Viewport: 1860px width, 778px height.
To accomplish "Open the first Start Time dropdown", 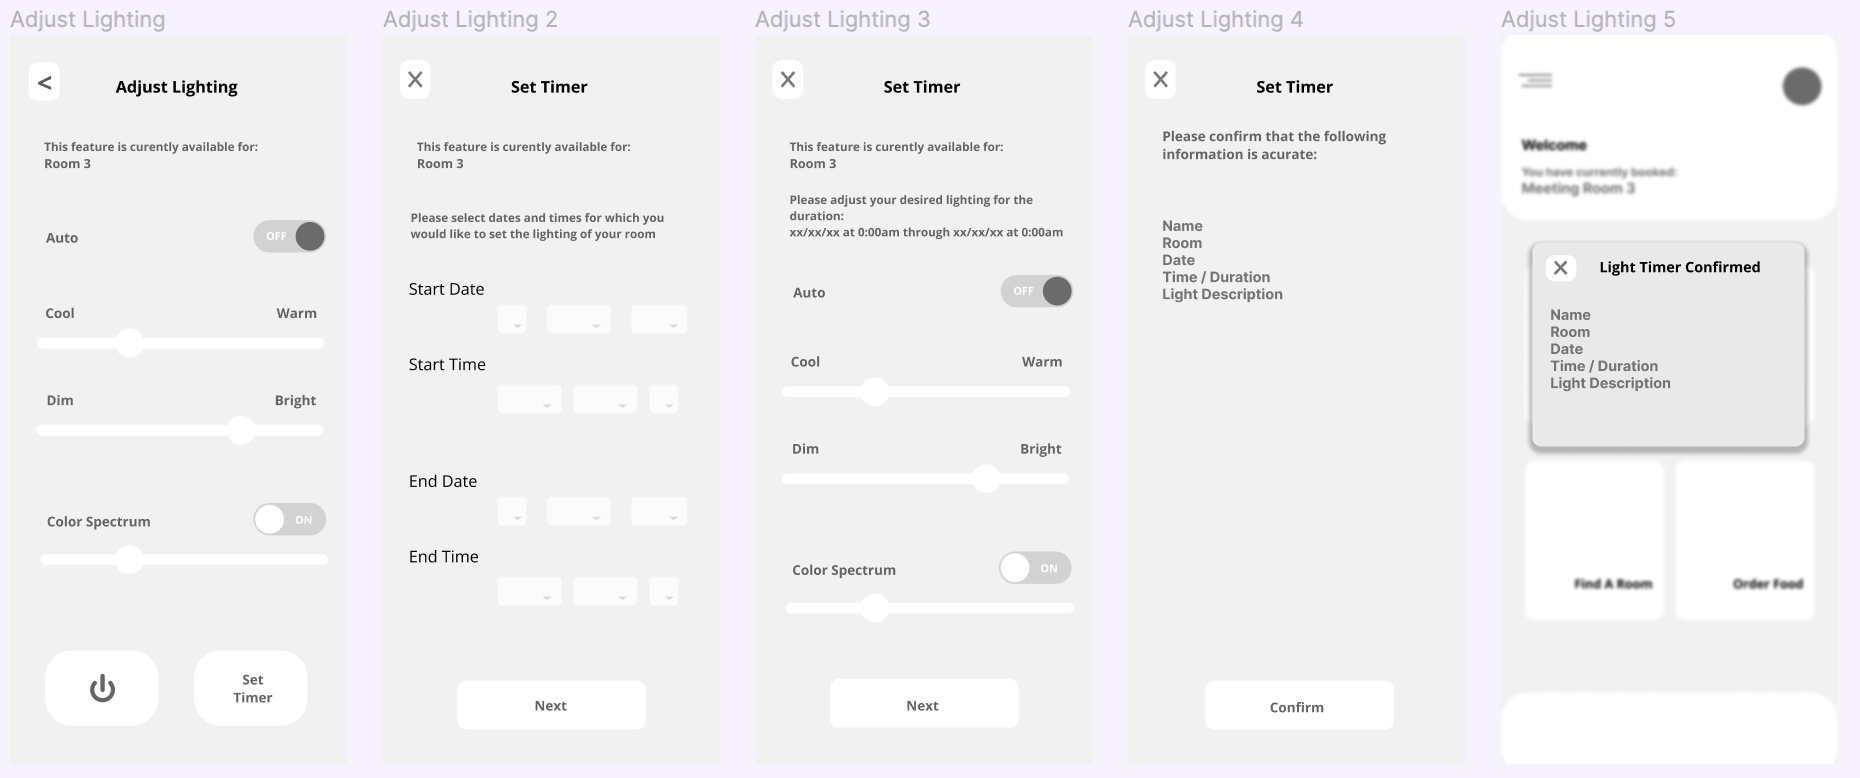I will (529, 400).
